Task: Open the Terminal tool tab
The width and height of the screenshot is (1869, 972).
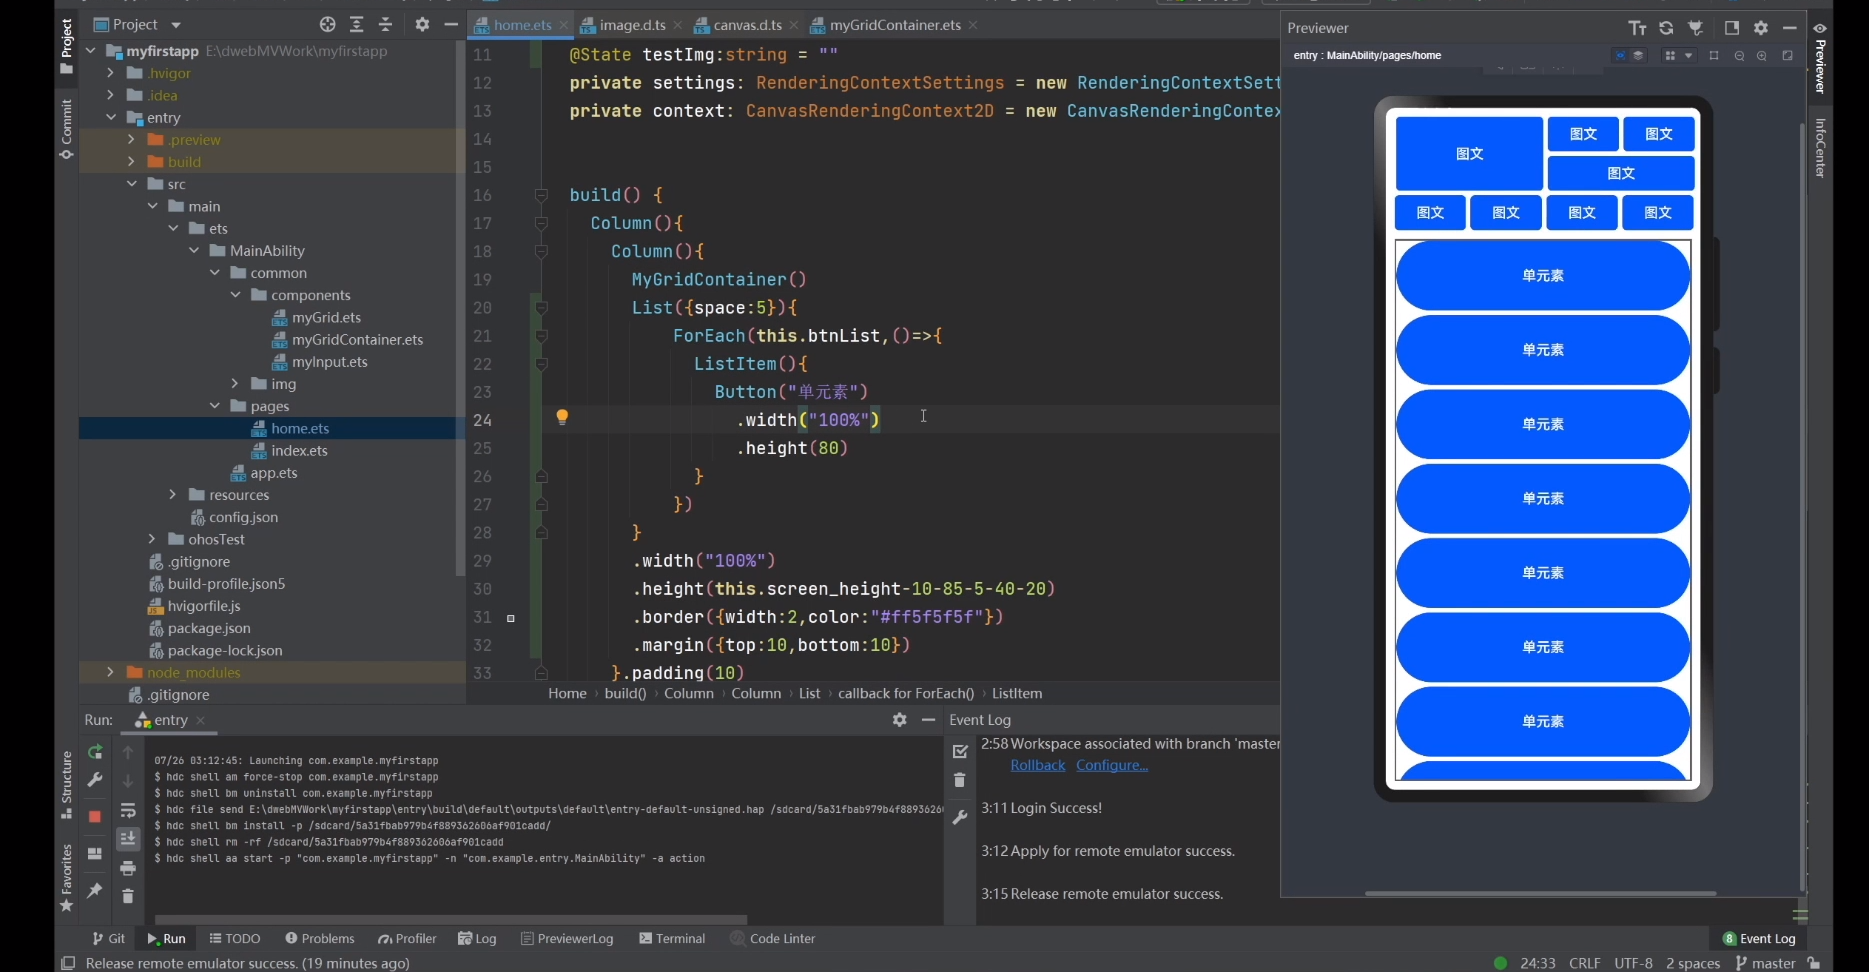Action: point(672,939)
